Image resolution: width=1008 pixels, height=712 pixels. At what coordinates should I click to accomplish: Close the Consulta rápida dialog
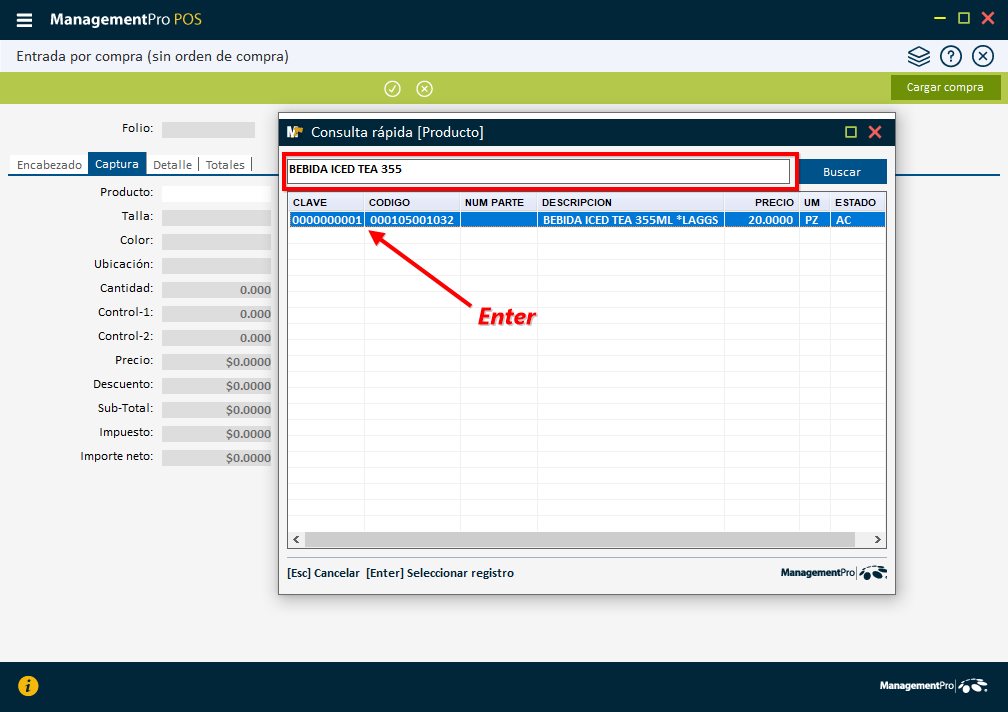(x=875, y=132)
